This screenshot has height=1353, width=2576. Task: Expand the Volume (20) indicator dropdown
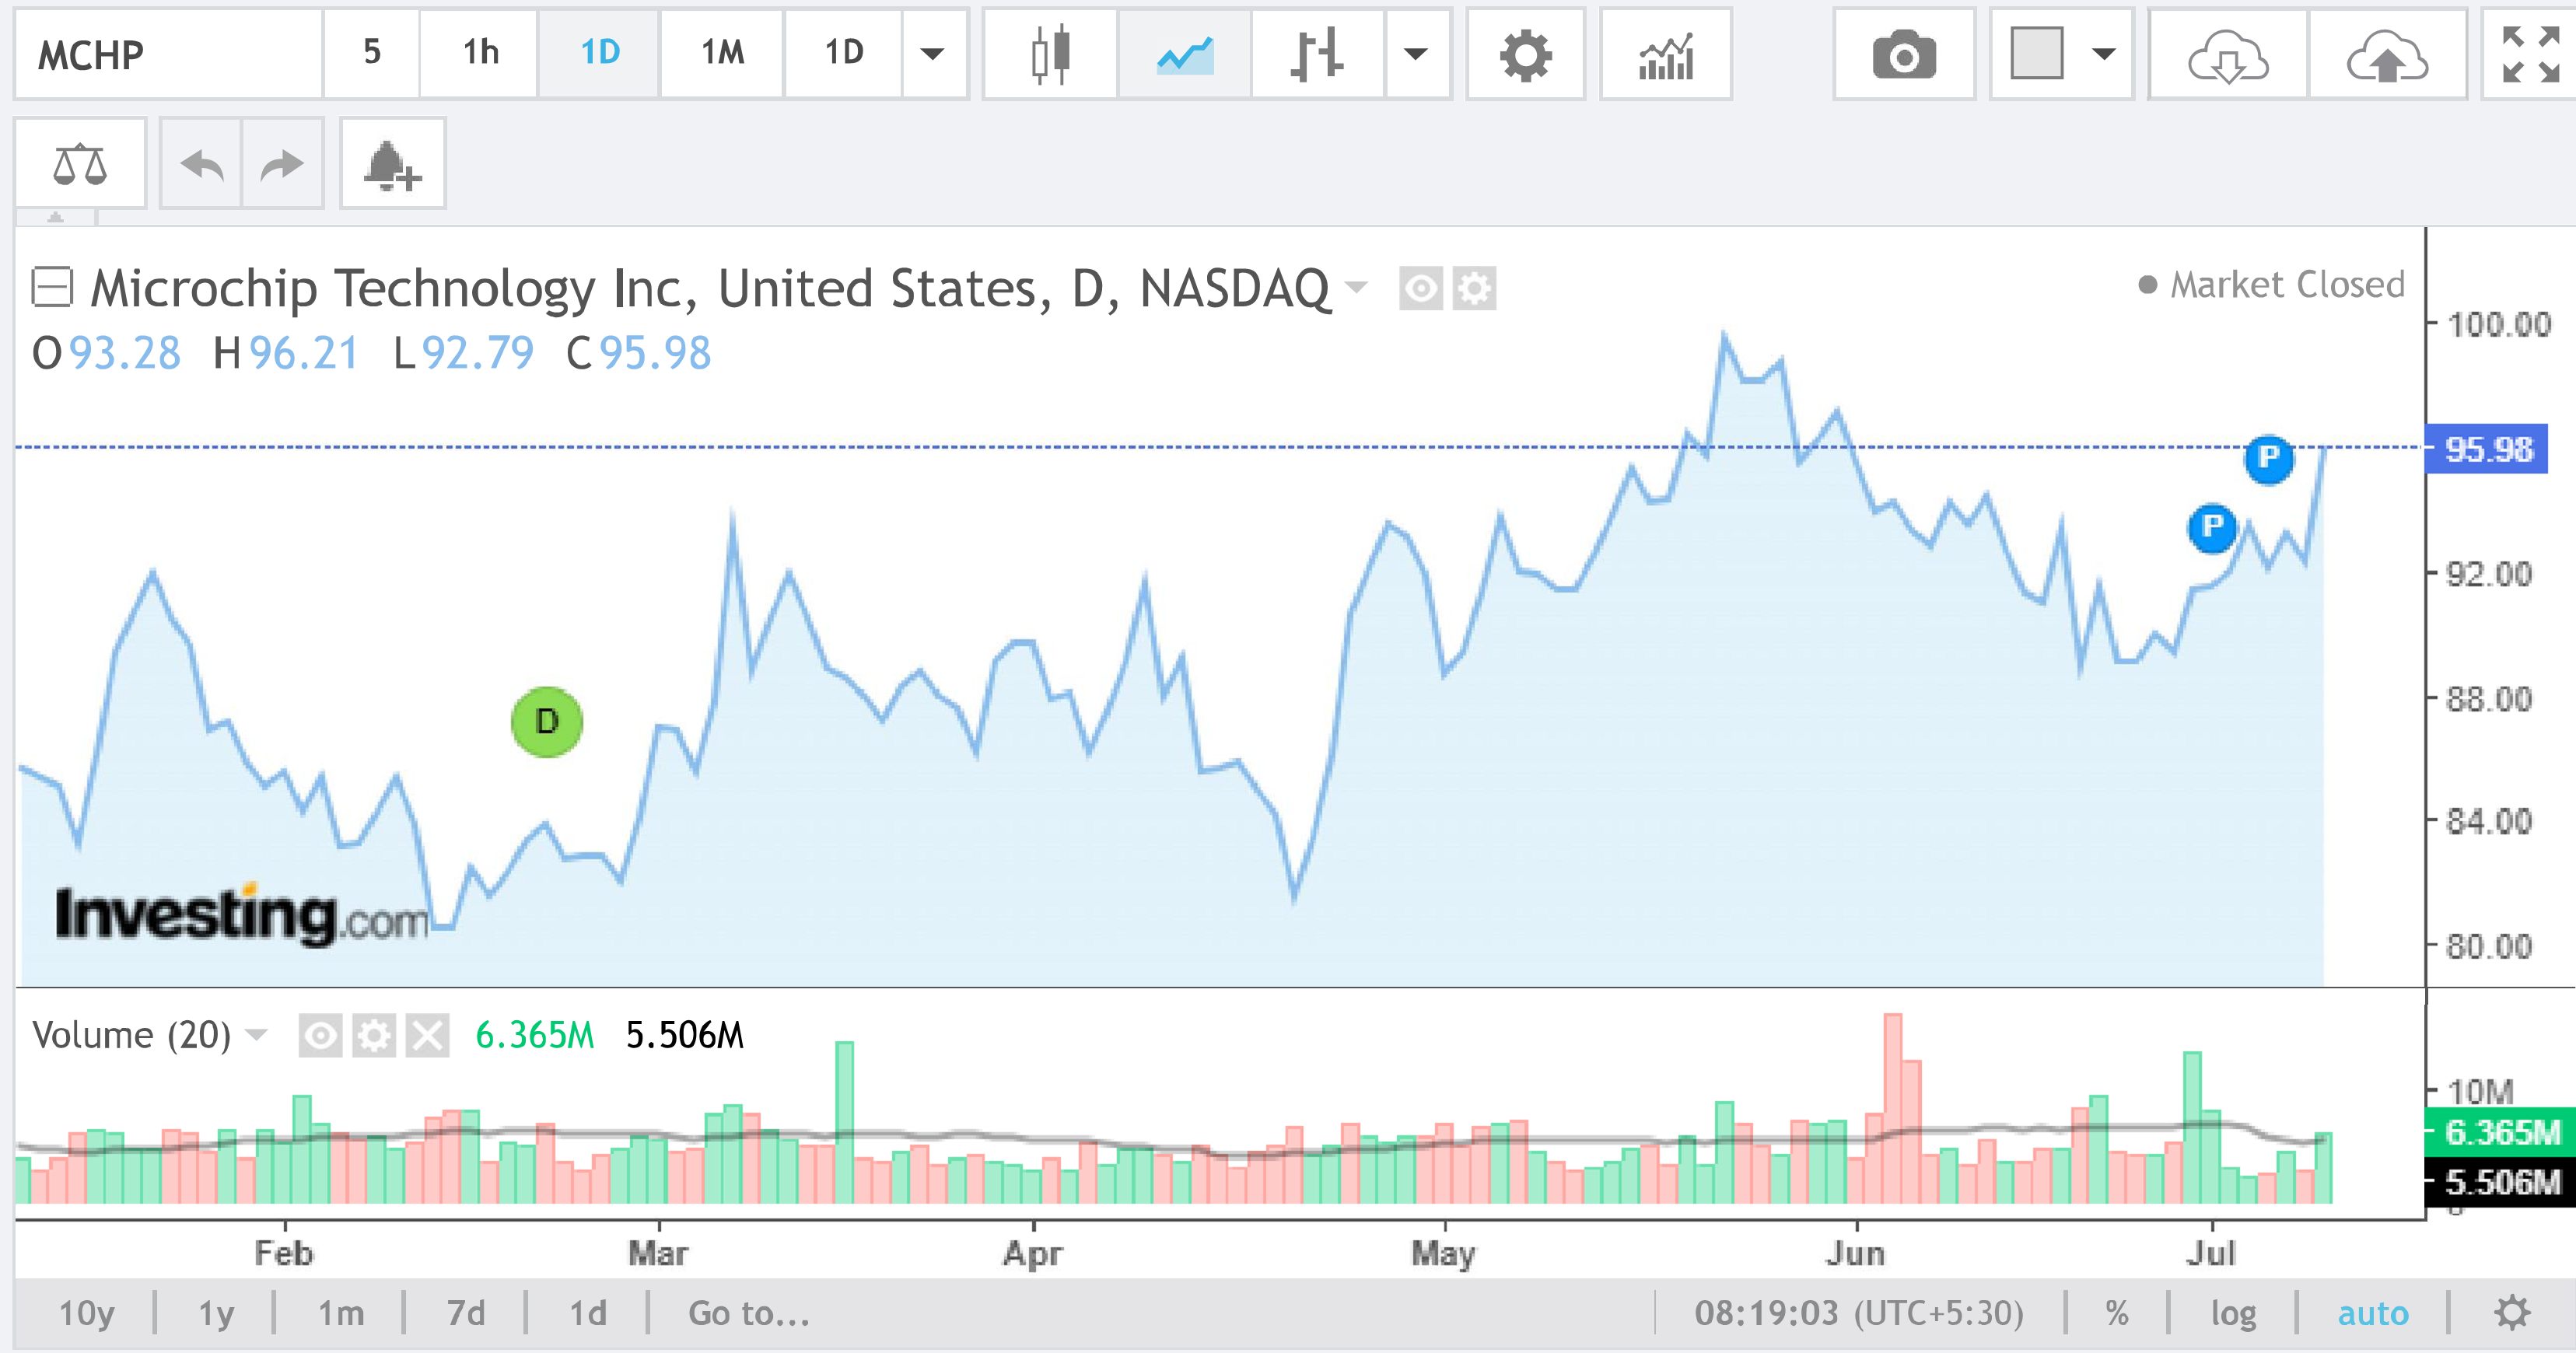click(x=257, y=1035)
